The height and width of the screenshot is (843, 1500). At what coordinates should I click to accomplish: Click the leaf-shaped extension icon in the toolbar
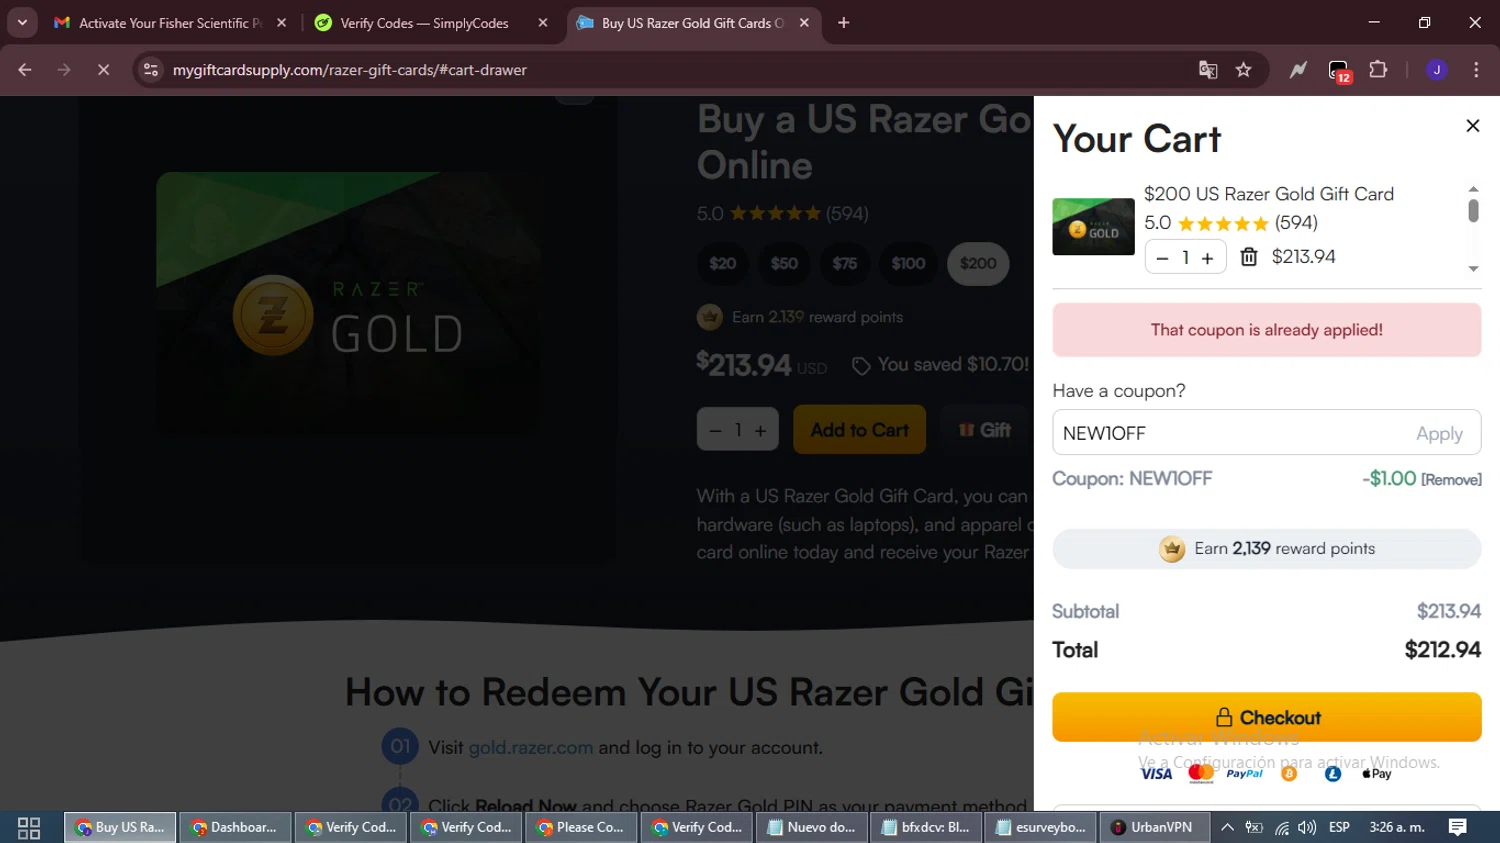tap(1298, 70)
